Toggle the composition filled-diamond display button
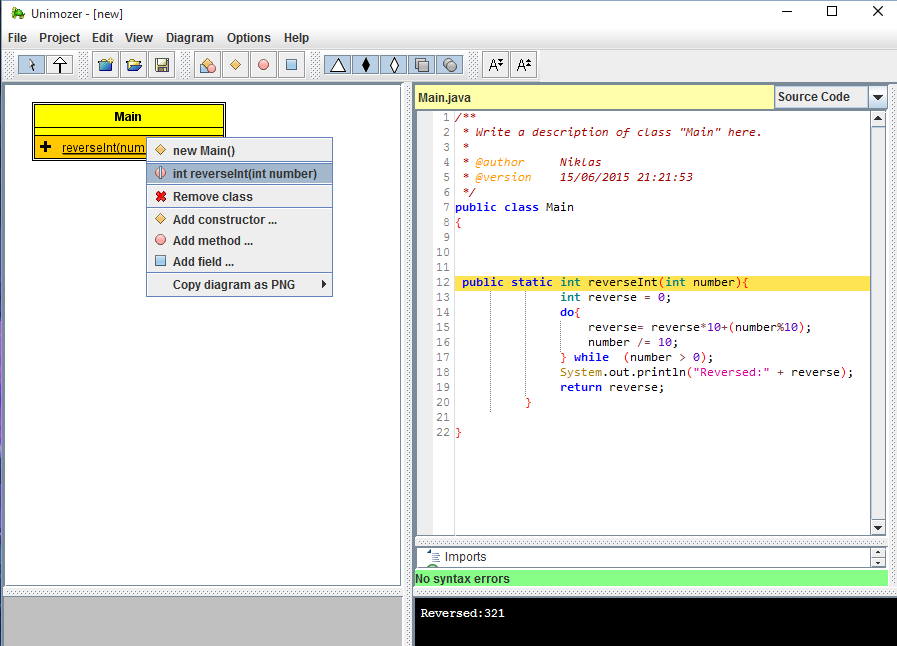 [366, 65]
